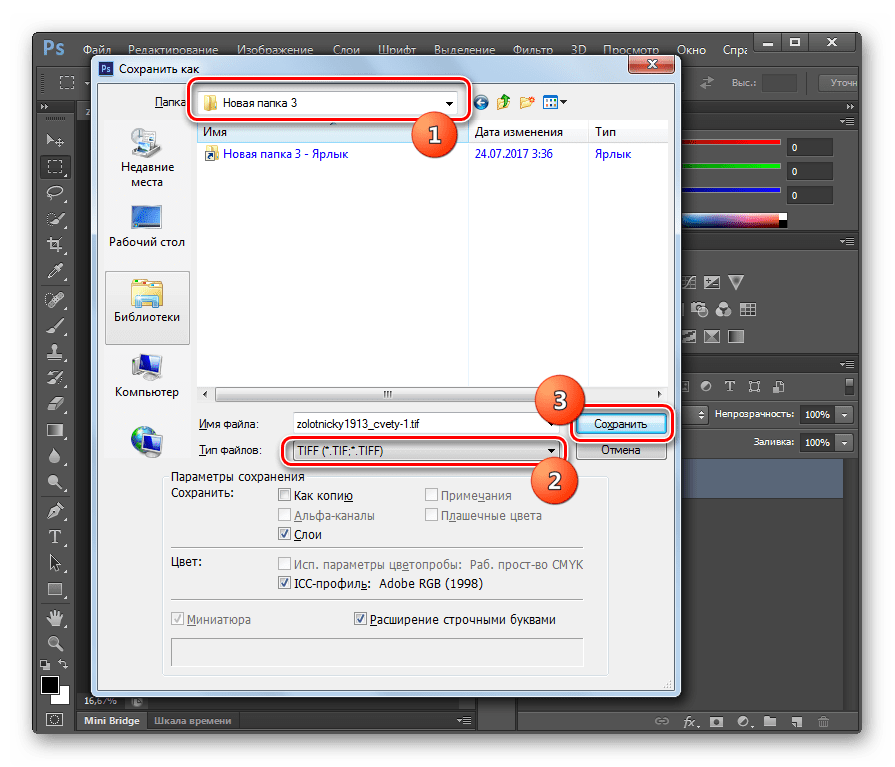Click the Foreground black color swatch
This screenshot has height=767, width=895.
[x=50, y=684]
